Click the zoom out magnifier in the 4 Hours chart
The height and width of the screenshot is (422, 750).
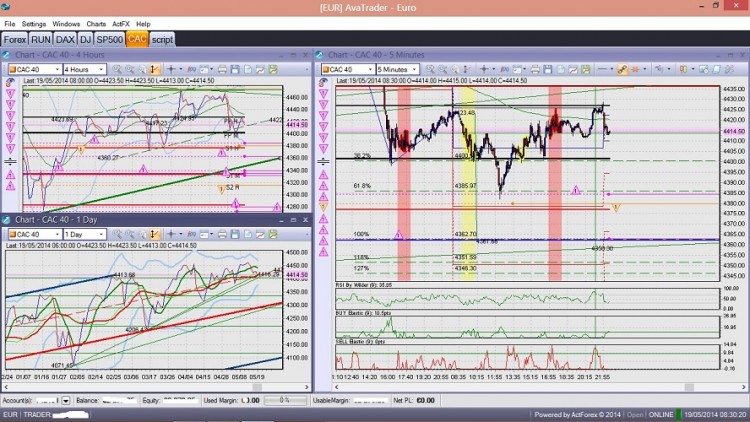click(x=130, y=70)
